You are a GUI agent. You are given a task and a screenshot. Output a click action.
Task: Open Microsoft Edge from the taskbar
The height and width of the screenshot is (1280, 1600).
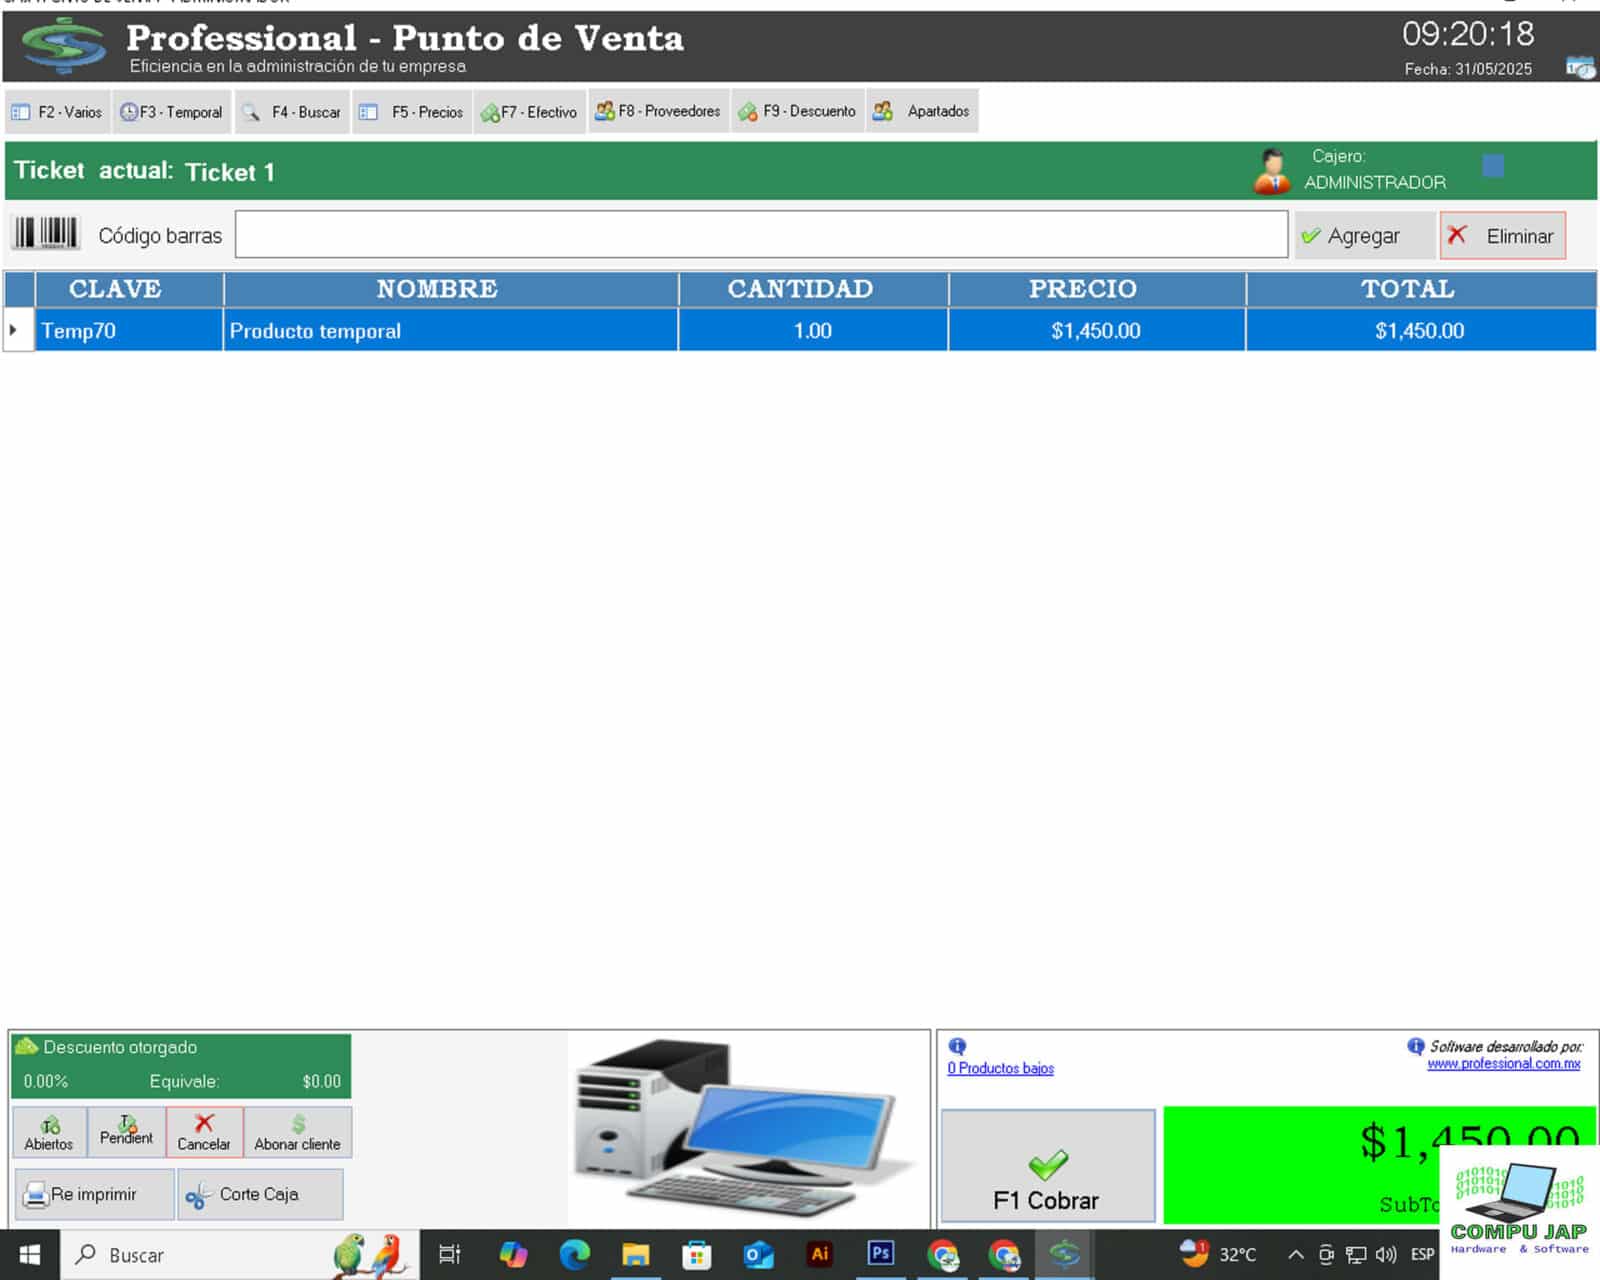(575, 1254)
